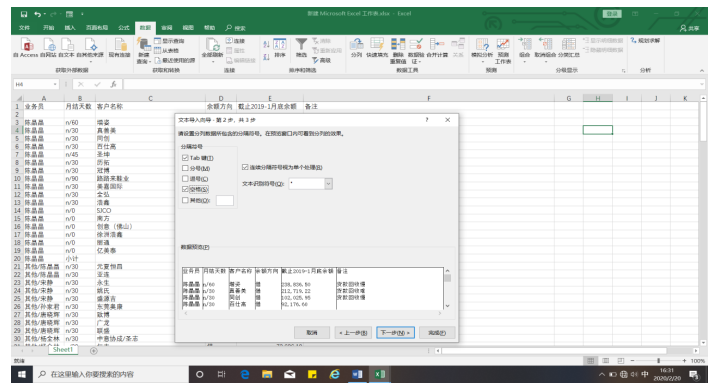
Task: Open the 文本识别符号 dropdown in wizard
Action: pos(328,184)
